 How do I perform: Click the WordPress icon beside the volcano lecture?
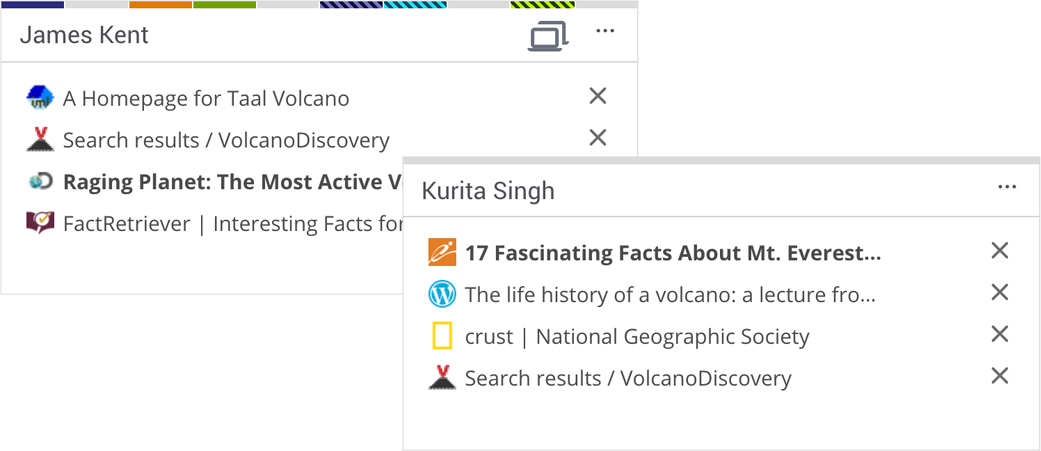tap(442, 295)
